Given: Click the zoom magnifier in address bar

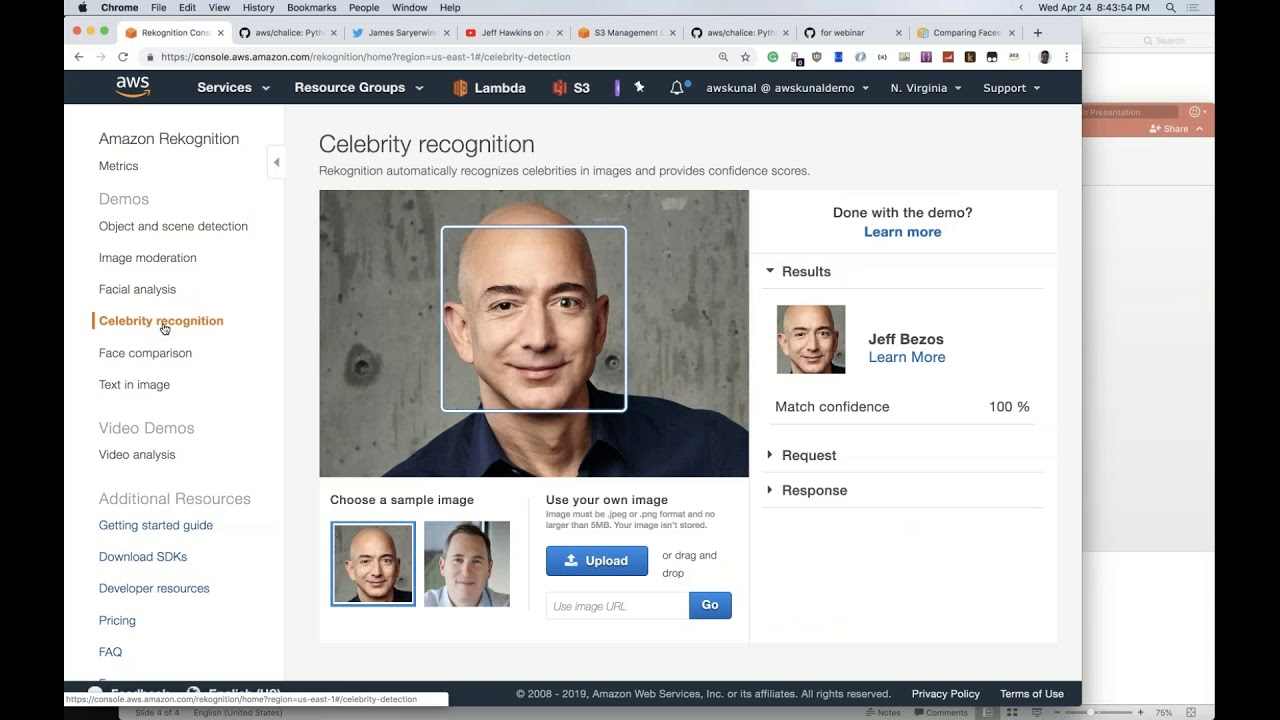Looking at the screenshot, I should pos(723,57).
